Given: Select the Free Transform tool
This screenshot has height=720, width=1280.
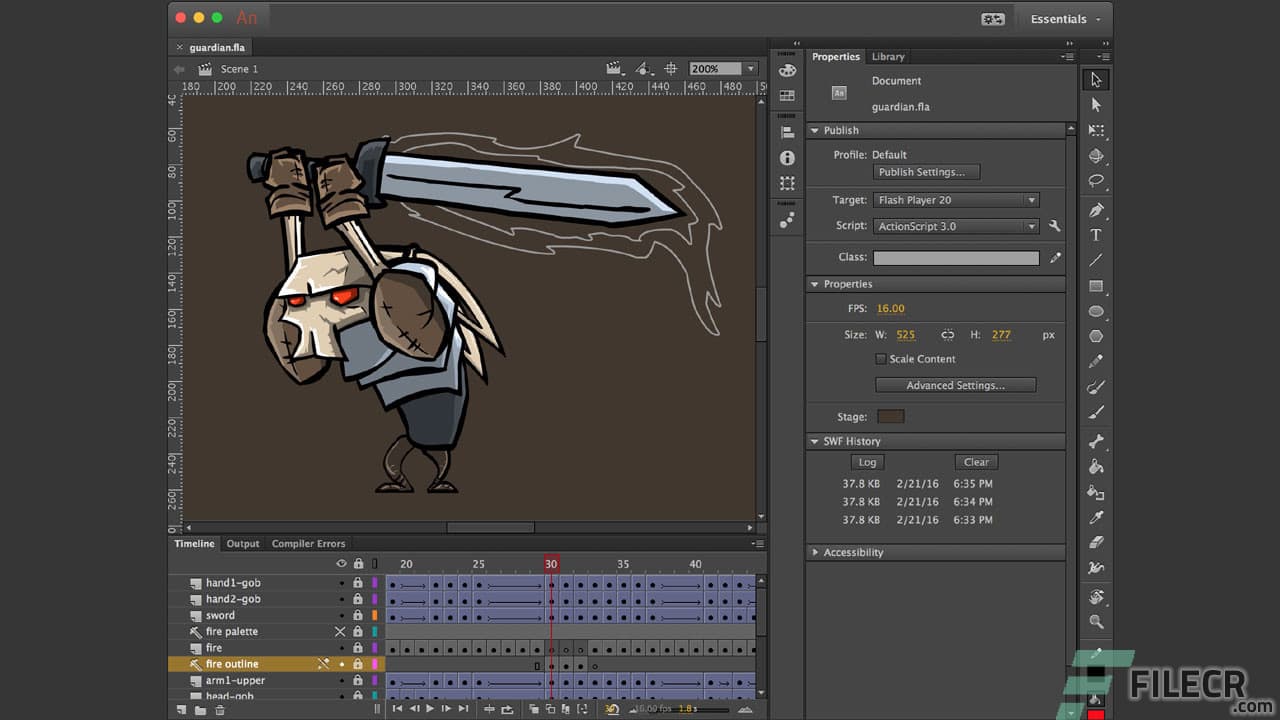Looking at the screenshot, I should (x=1095, y=129).
